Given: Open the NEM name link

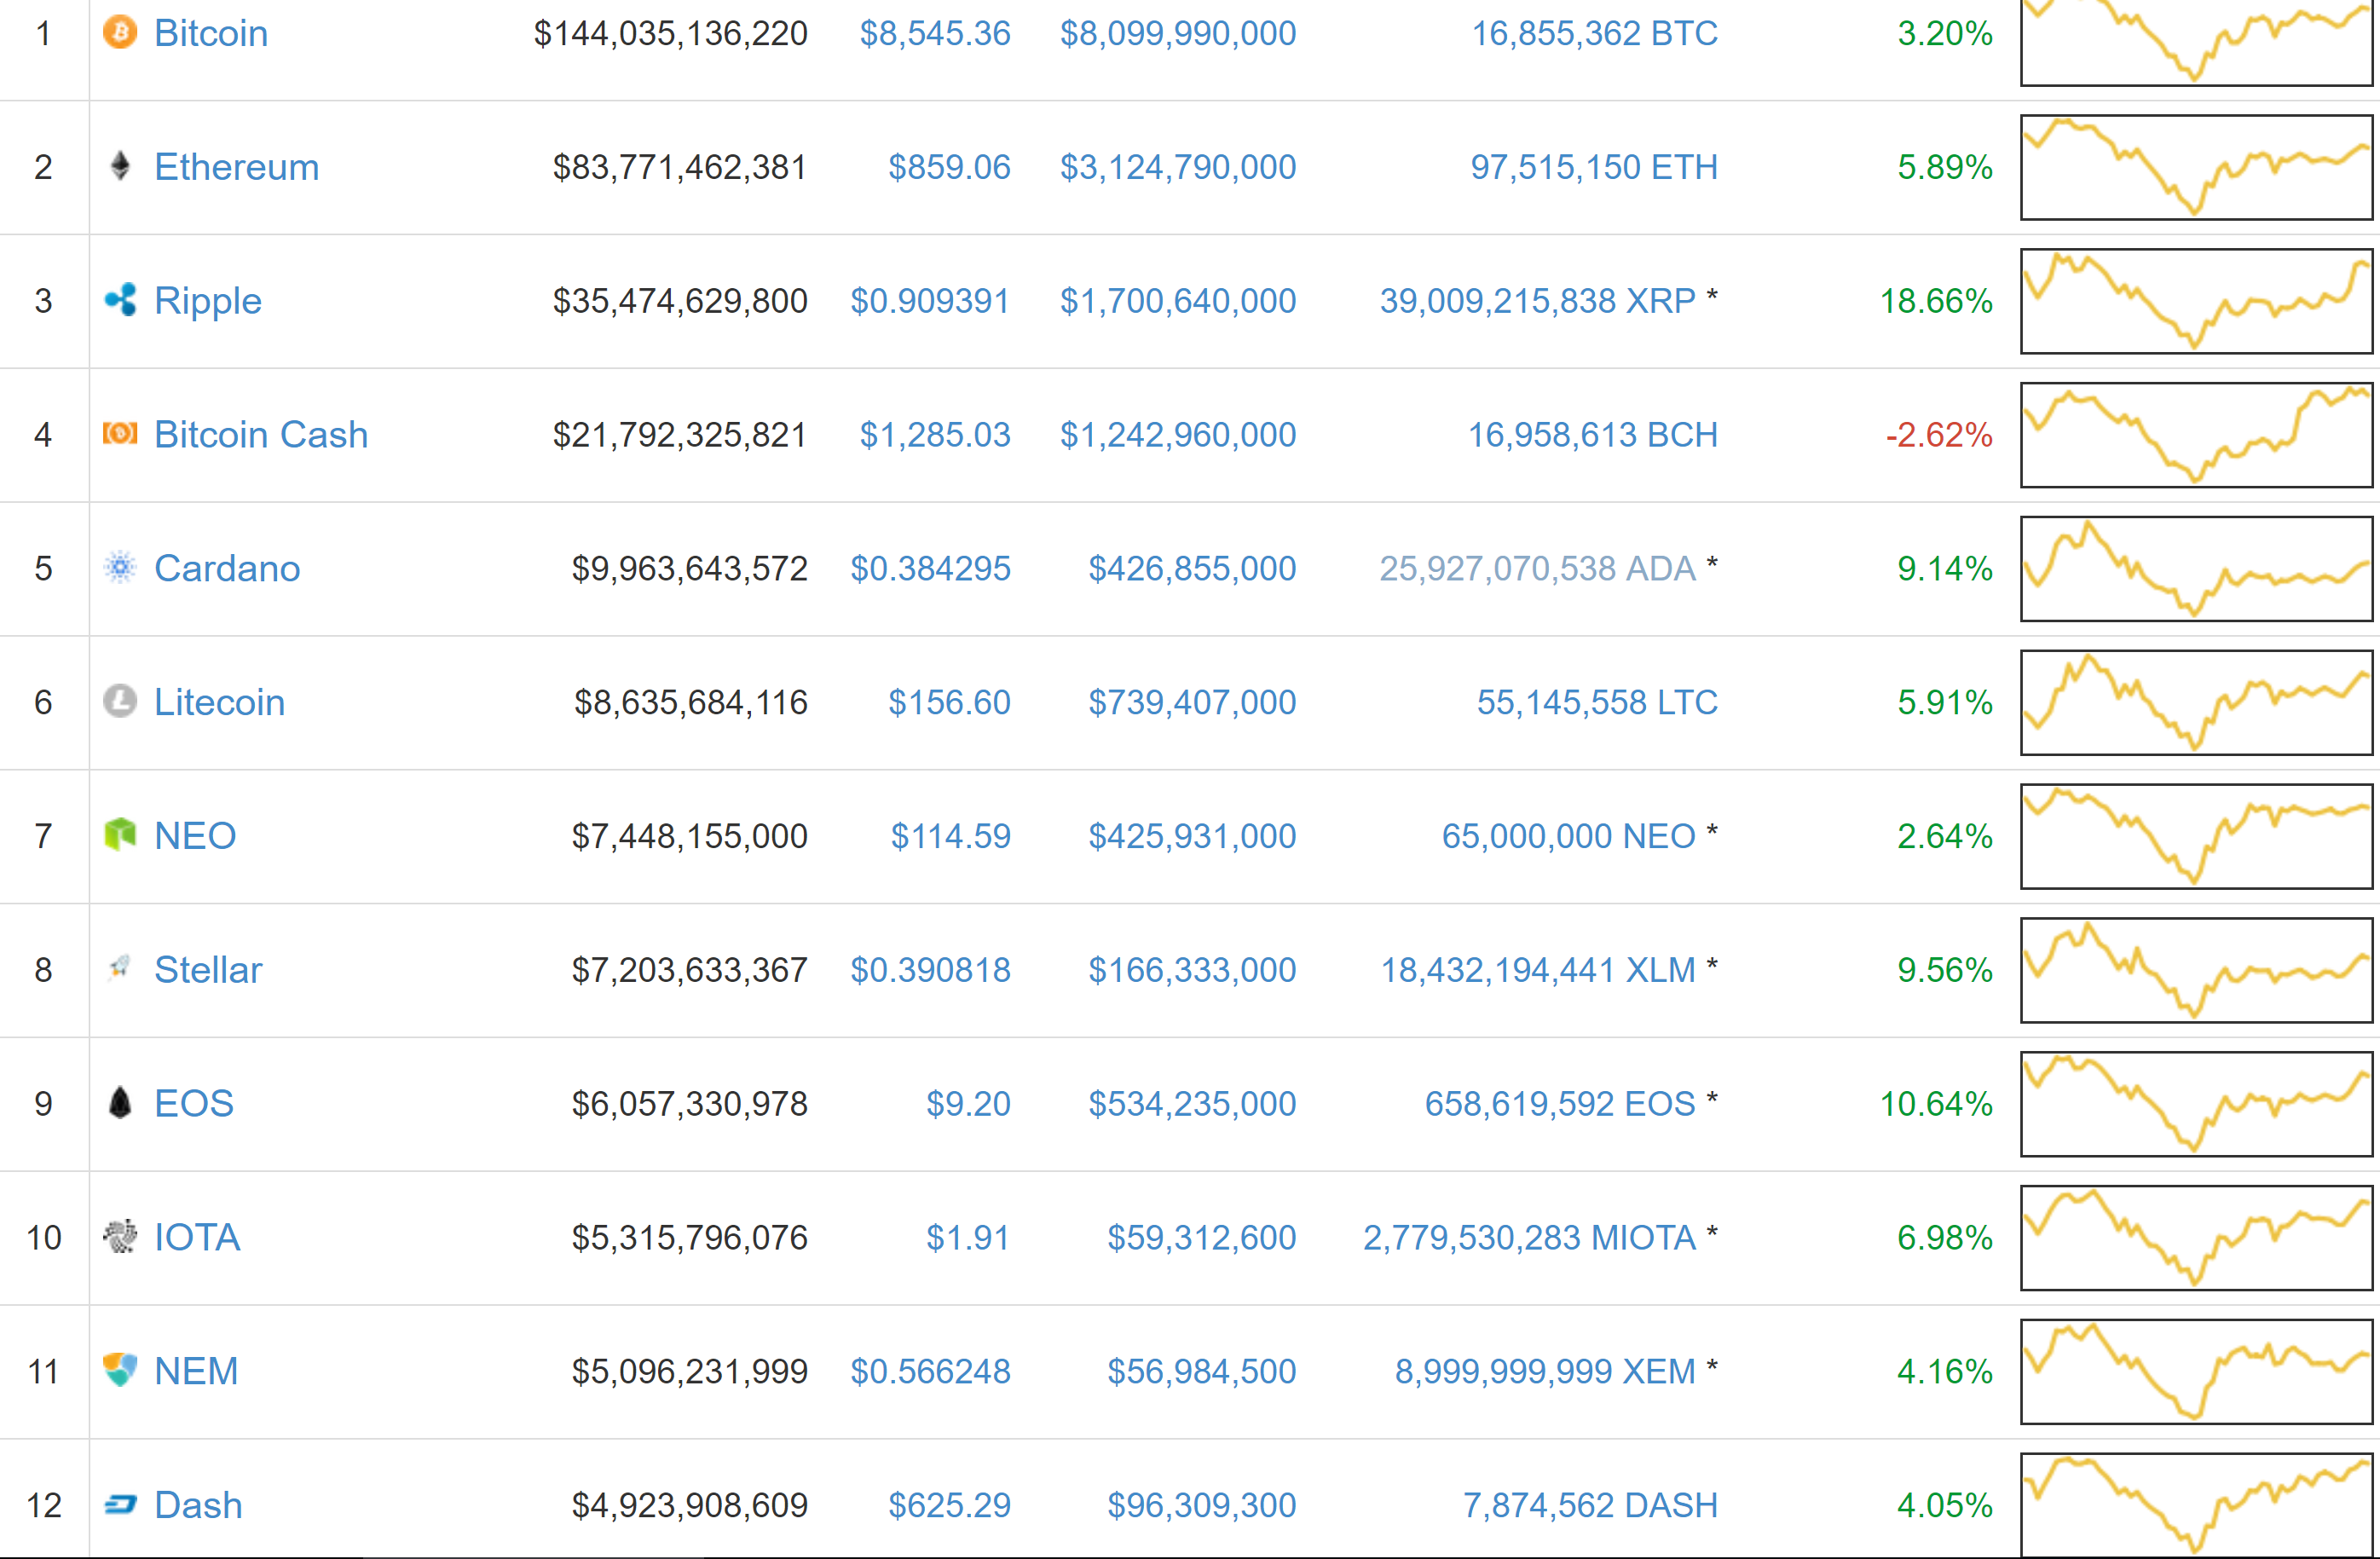Looking at the screenshot, I should [x=196, y=1371].
